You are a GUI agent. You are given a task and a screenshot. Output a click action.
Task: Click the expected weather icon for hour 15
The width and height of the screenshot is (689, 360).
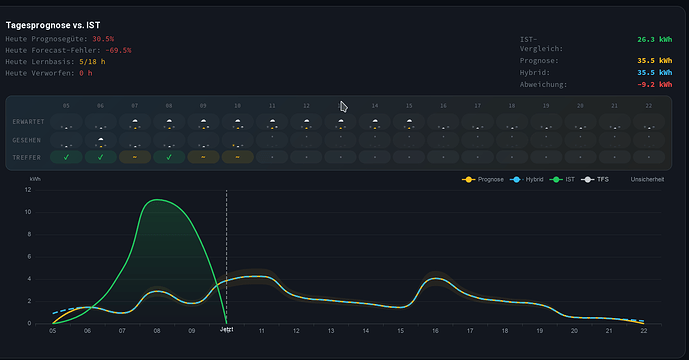tap(409, 122)
